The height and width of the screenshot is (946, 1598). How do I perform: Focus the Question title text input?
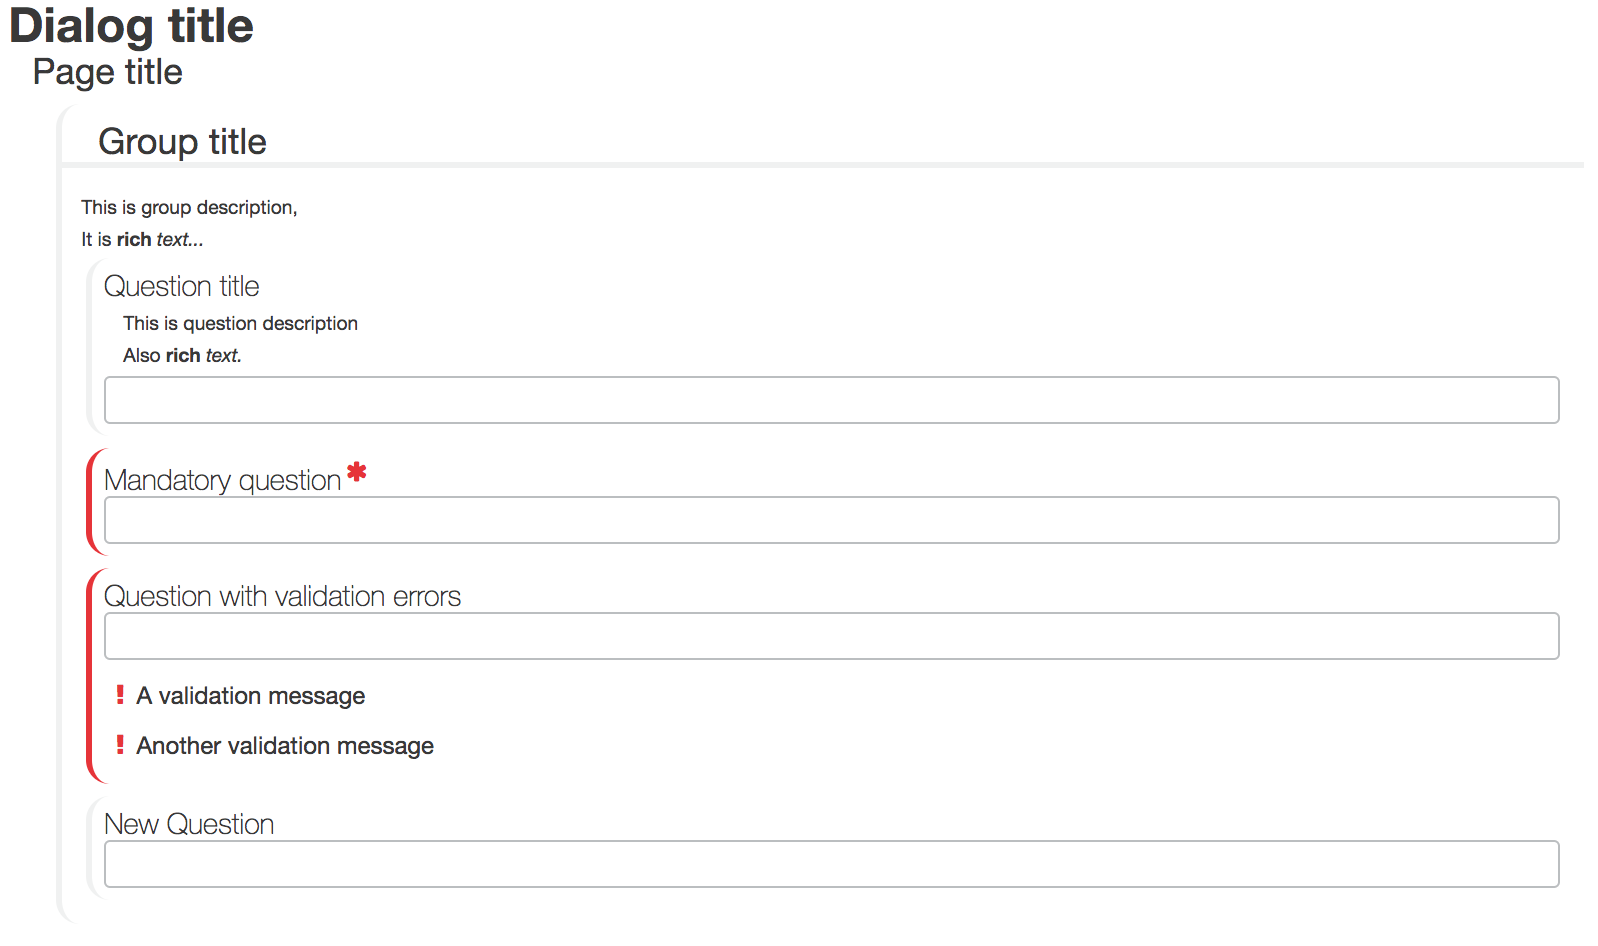(x=831, y=400)
